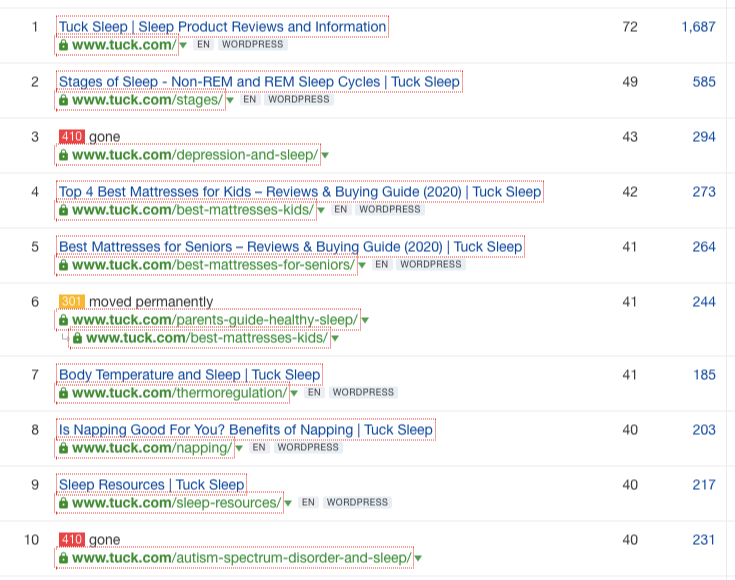Click the lock icon before the autism-spectrum-disorder URL

click(x=63, y=558)
